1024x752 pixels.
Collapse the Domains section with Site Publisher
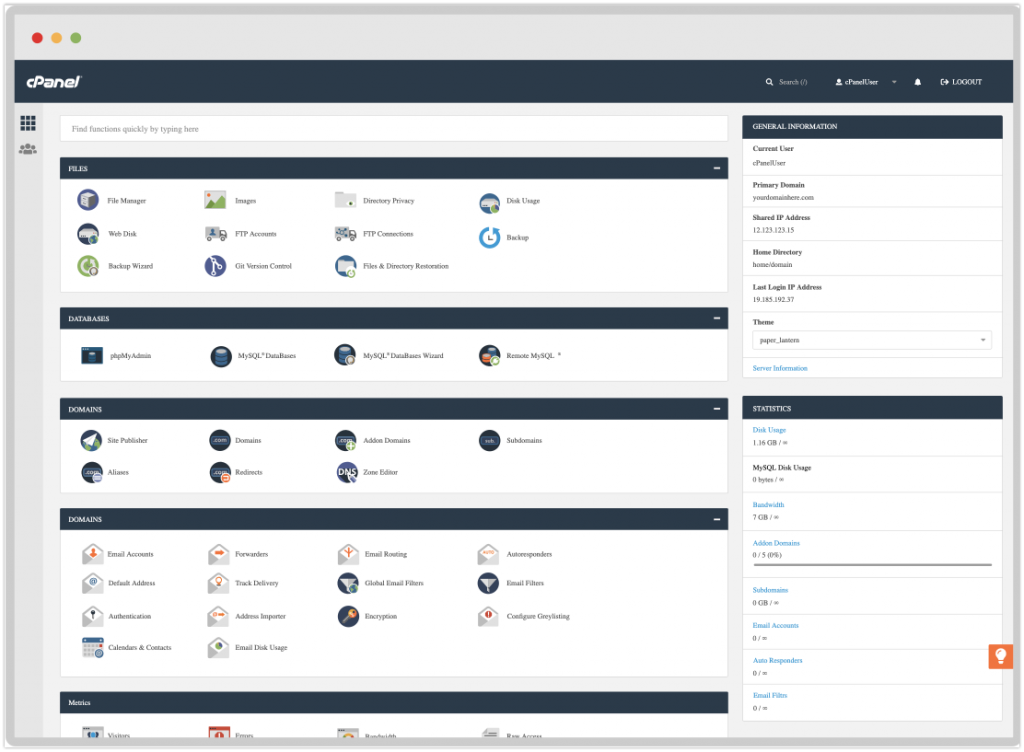click(716, 409)
